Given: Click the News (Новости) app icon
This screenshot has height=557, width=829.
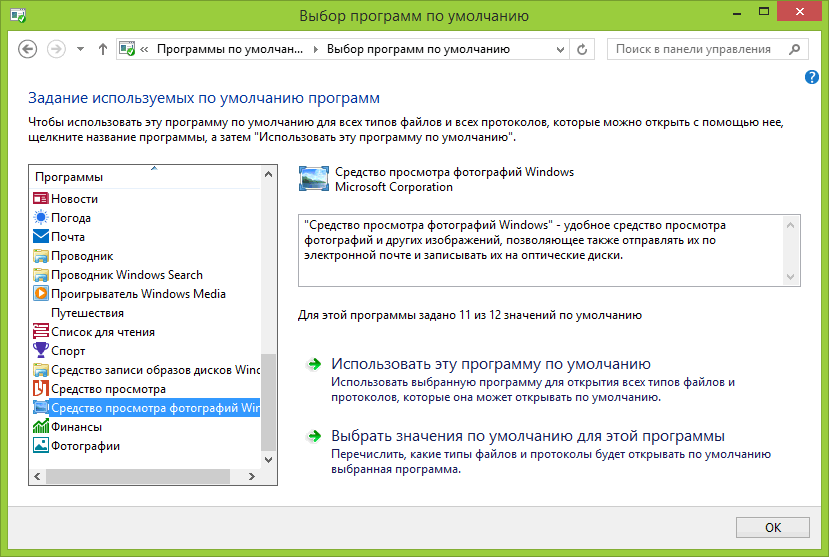Looking at the screenshot, I should [41, 199].
